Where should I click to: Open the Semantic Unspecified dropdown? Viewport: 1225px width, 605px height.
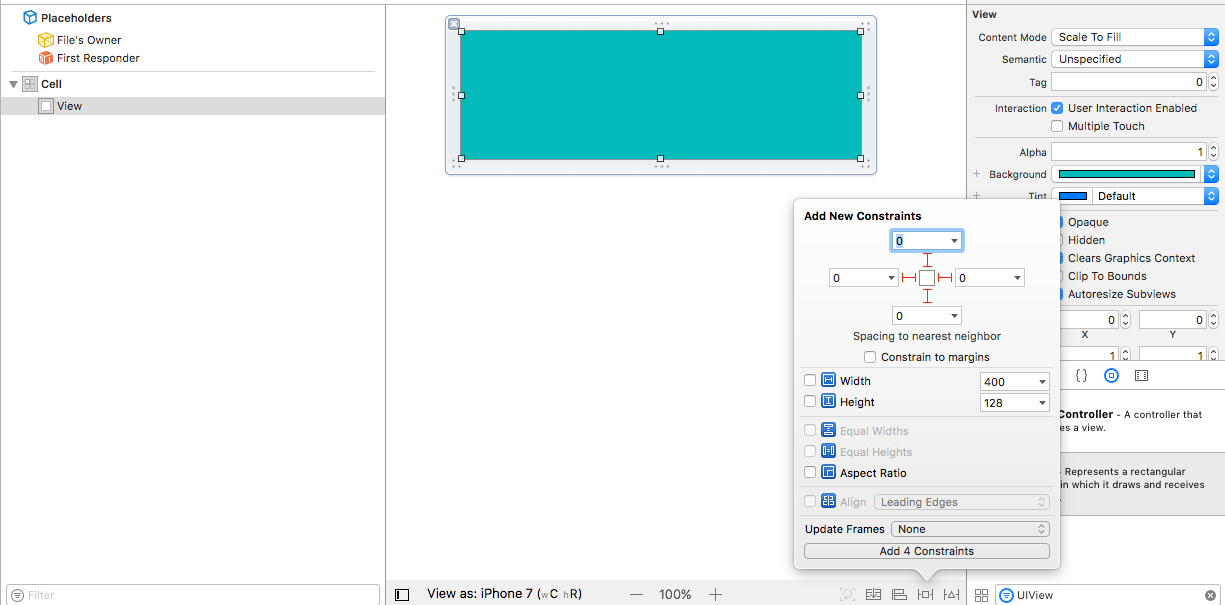[1134, 59]
